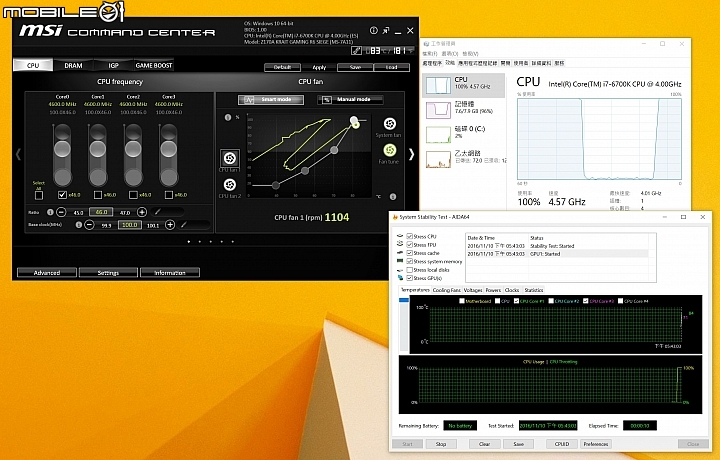Screen dimensions: 720x460
Task: Enable Motherboard temperature graph checkbox
Action: pos(462,301)
